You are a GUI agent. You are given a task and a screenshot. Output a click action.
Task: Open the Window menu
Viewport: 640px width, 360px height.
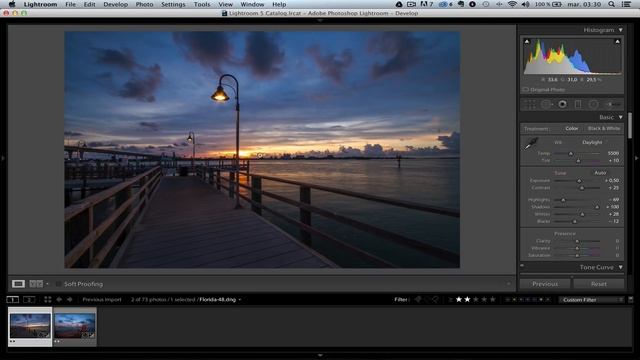click(x=252, y=4)
